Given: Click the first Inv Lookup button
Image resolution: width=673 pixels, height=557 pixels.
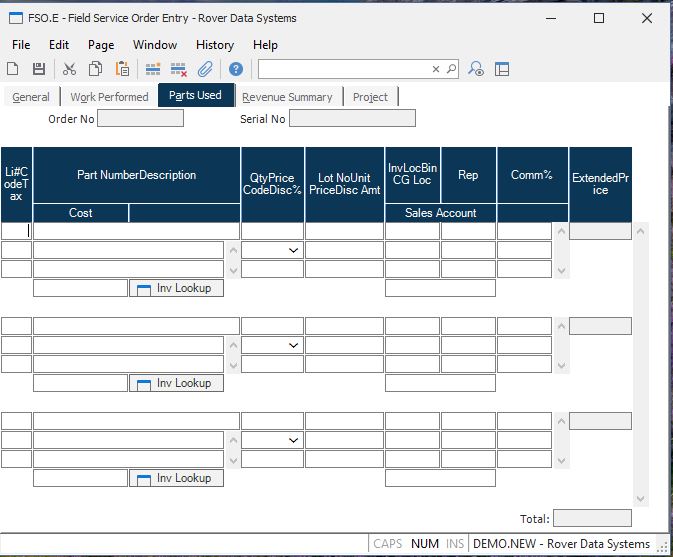Looking at the screenshot, I should 176,288.
